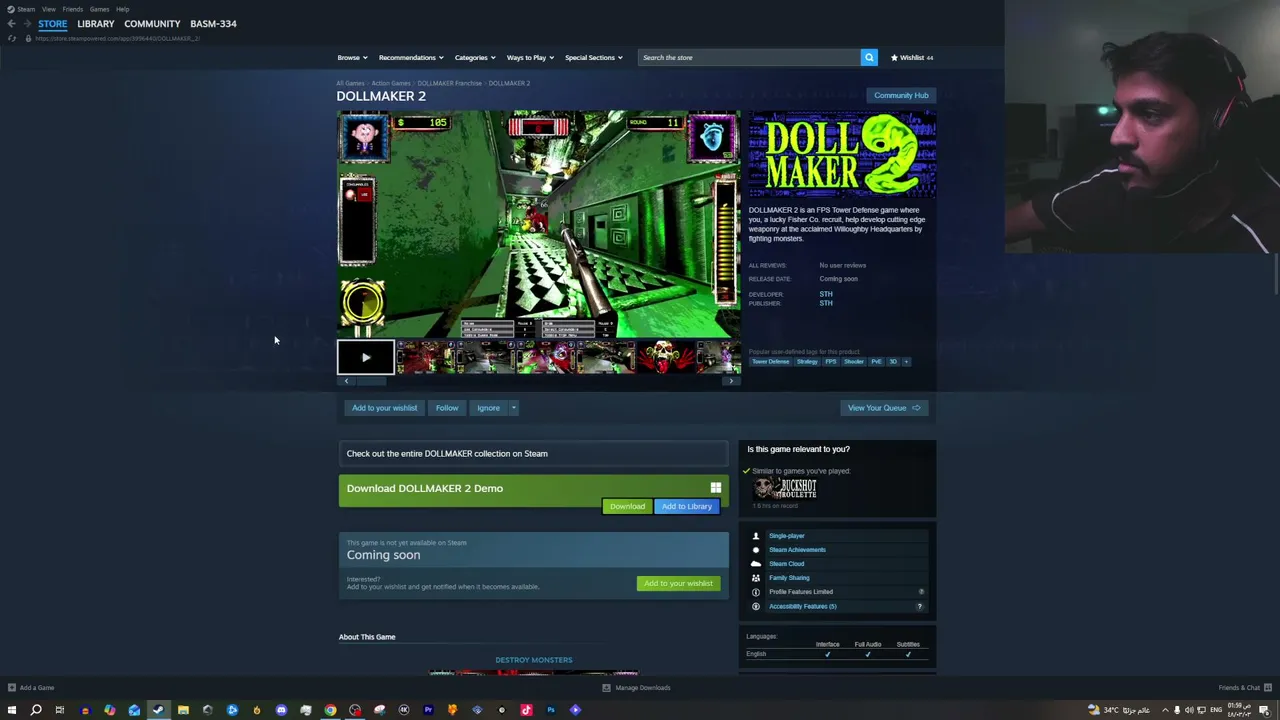Screen dimensions: 1280x720
Task: Open Friends & Chat panel
Action: click(x=1244, y=688)
